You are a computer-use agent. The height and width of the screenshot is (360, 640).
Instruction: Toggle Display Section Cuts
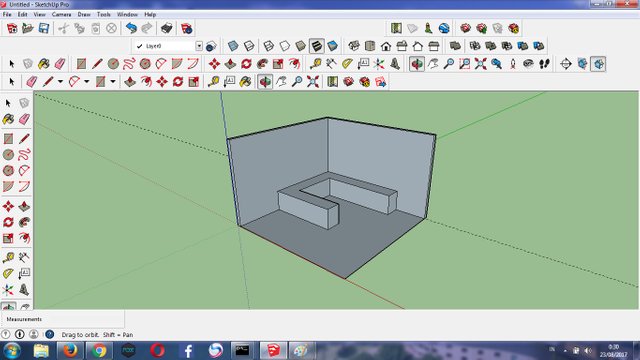click(x=598, y=64)
